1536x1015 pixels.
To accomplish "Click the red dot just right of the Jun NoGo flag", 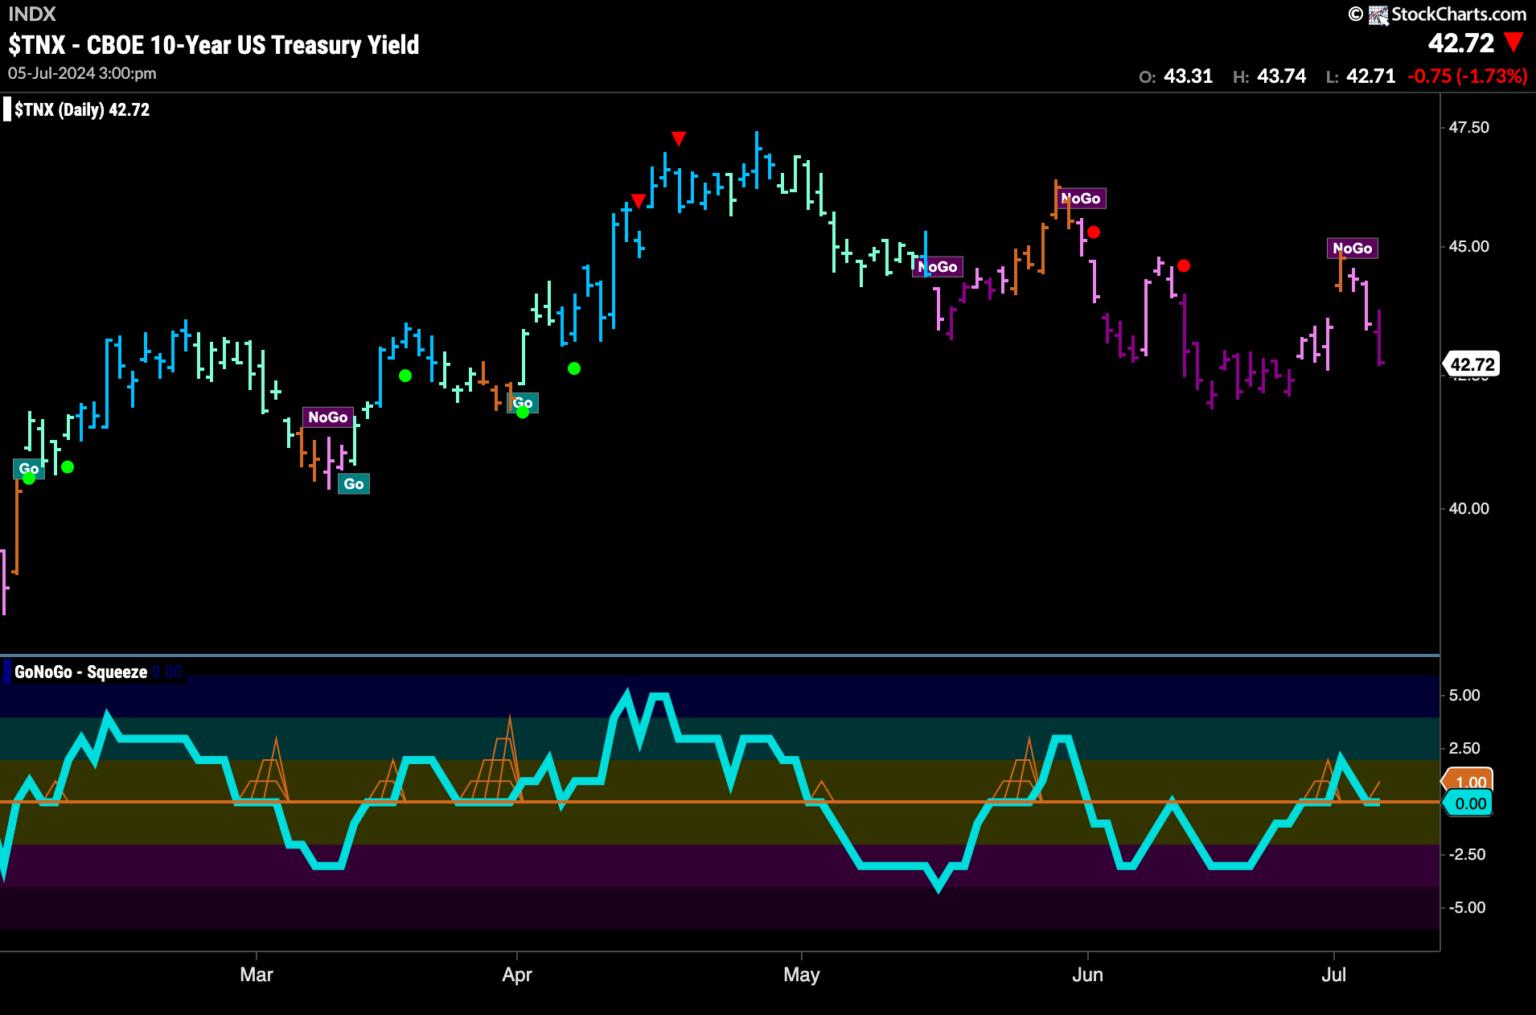I will (1094, 232).
